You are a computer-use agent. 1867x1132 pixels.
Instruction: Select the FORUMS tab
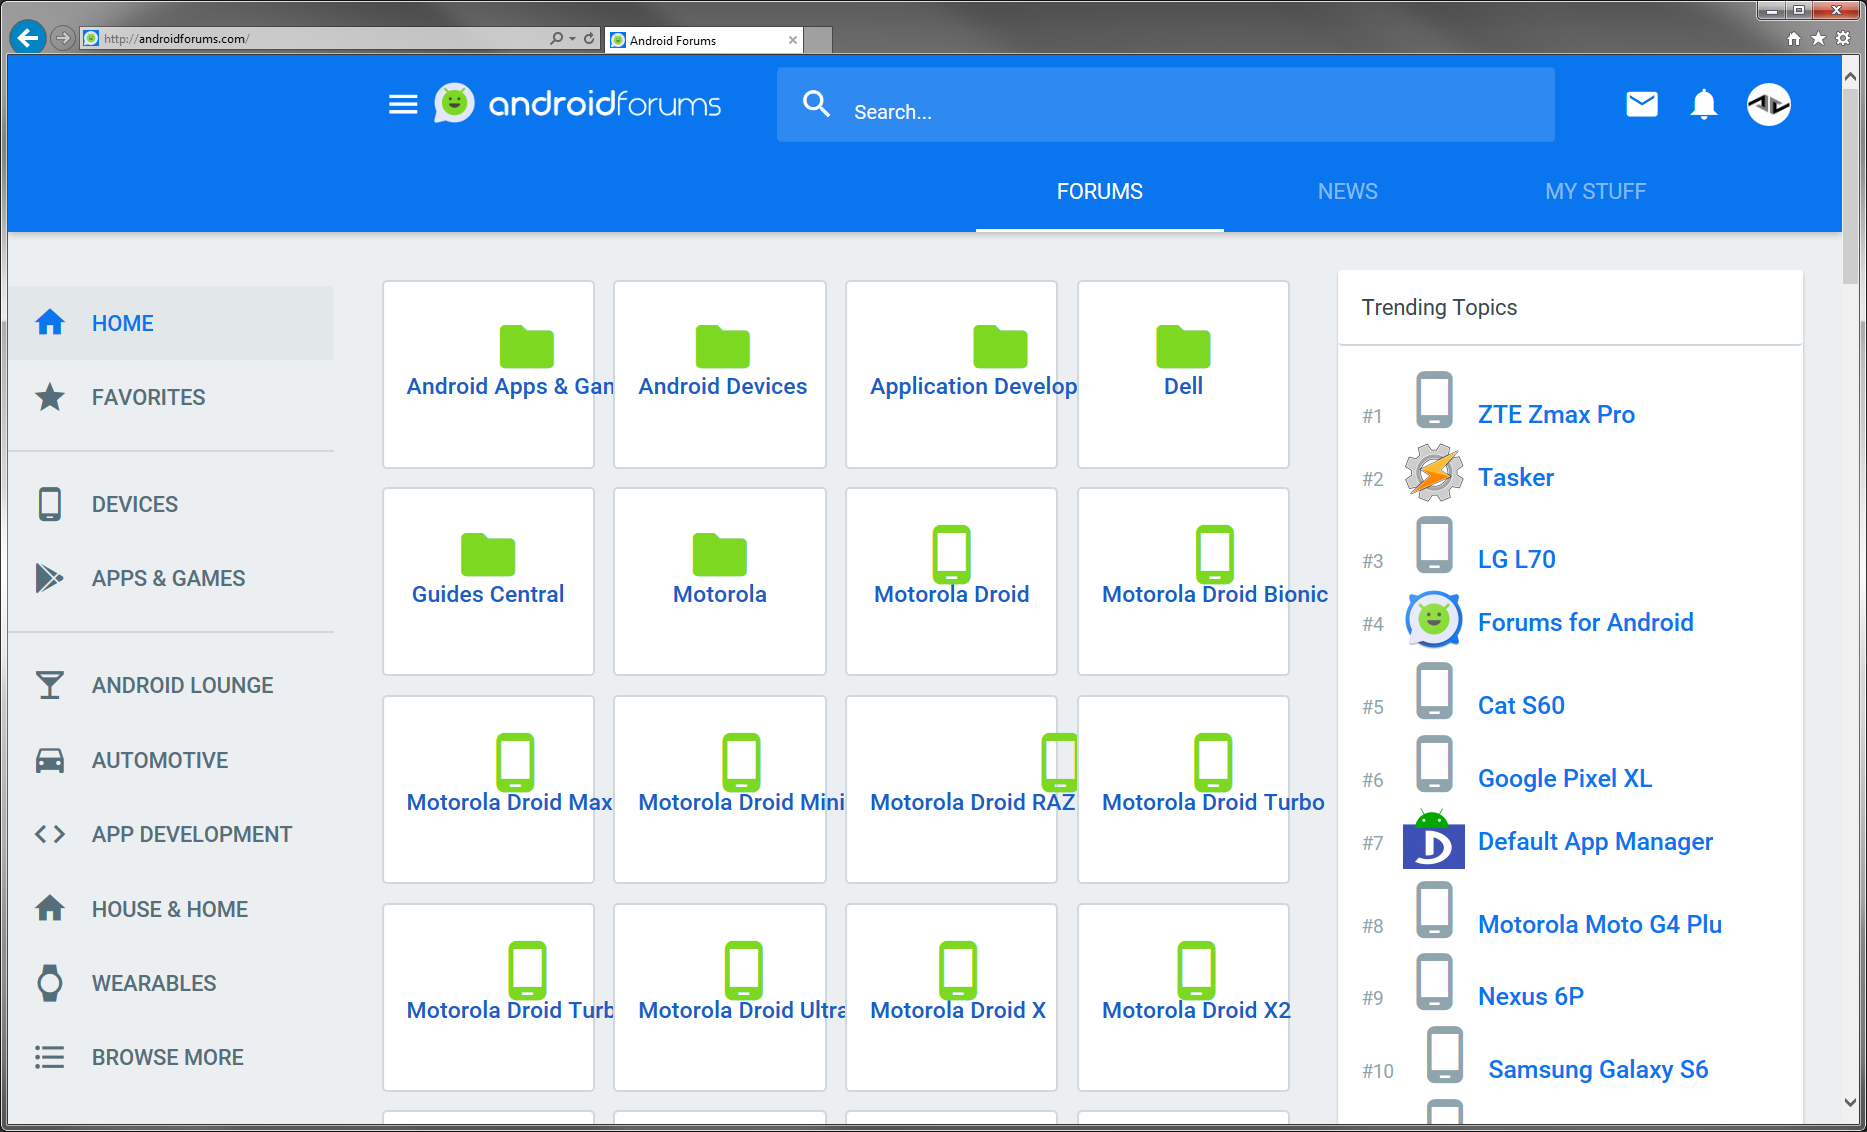(x=1099, y=191)
